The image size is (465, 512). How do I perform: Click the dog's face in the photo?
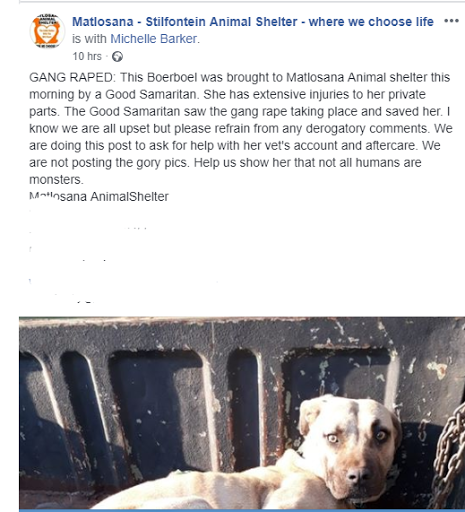pyautogui.click(x=350, y=443)
